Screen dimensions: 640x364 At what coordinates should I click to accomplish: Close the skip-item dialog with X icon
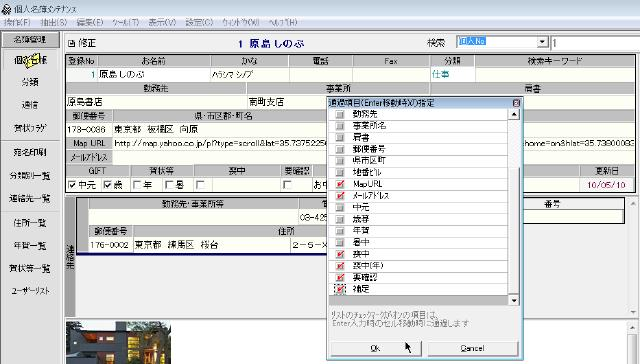516,103
